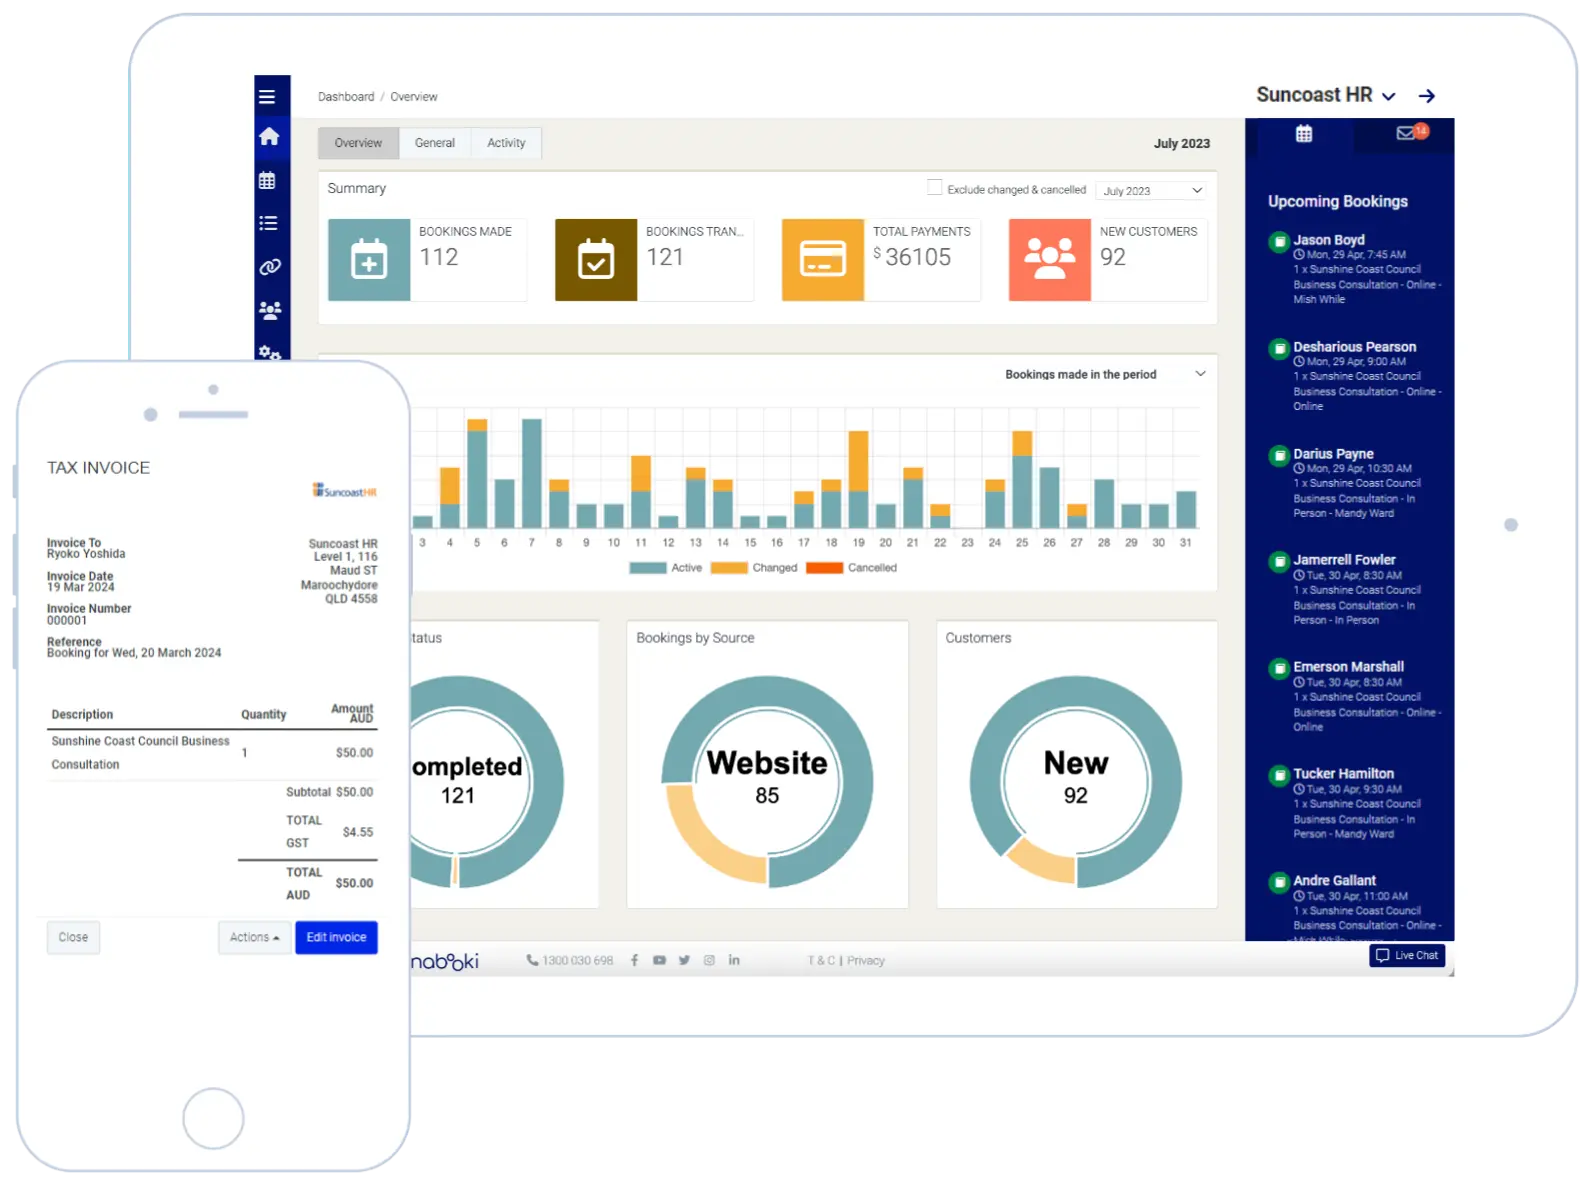
Task: Click Andre Gallant's booking status icon
Action: pyautogui.click(x=1279, y=883)
